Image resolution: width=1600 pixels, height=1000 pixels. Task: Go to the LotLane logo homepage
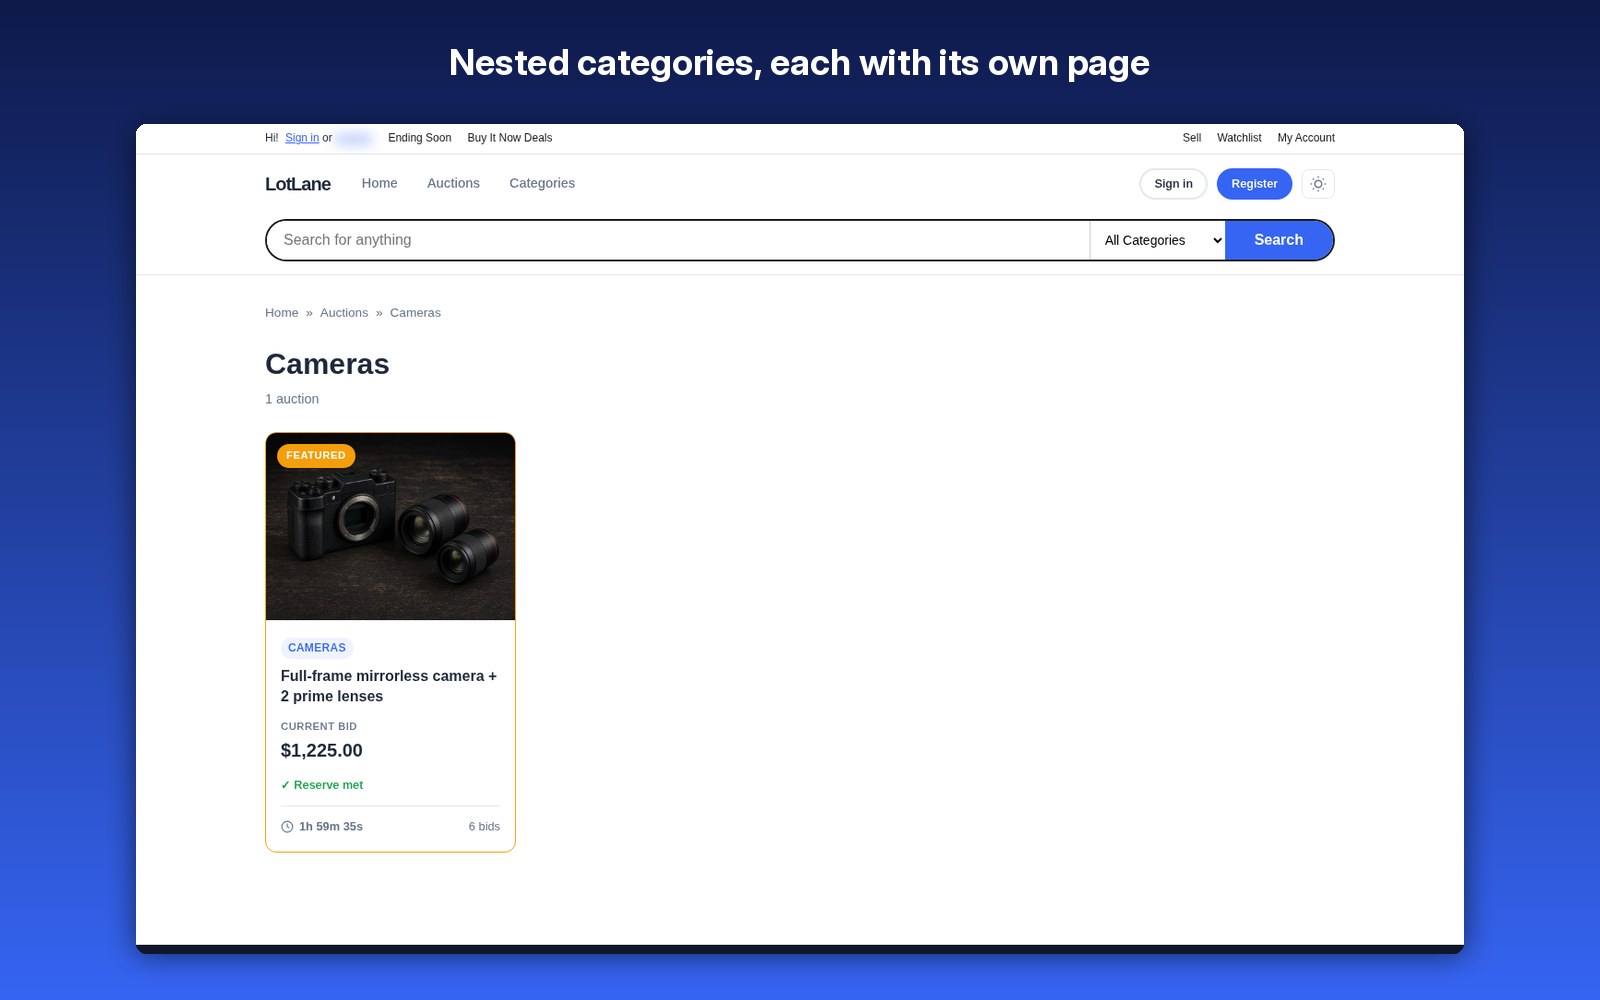click(298, 184)
